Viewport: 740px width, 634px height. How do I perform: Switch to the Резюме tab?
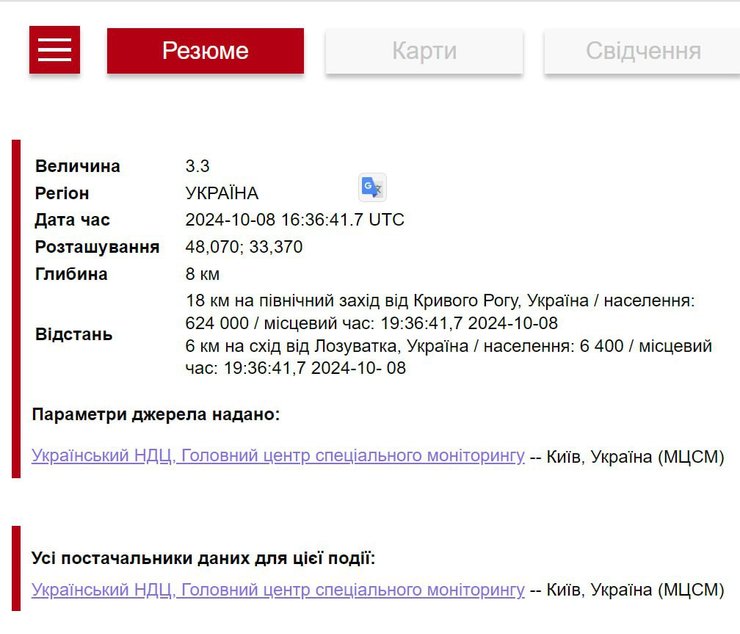(205, 51)
